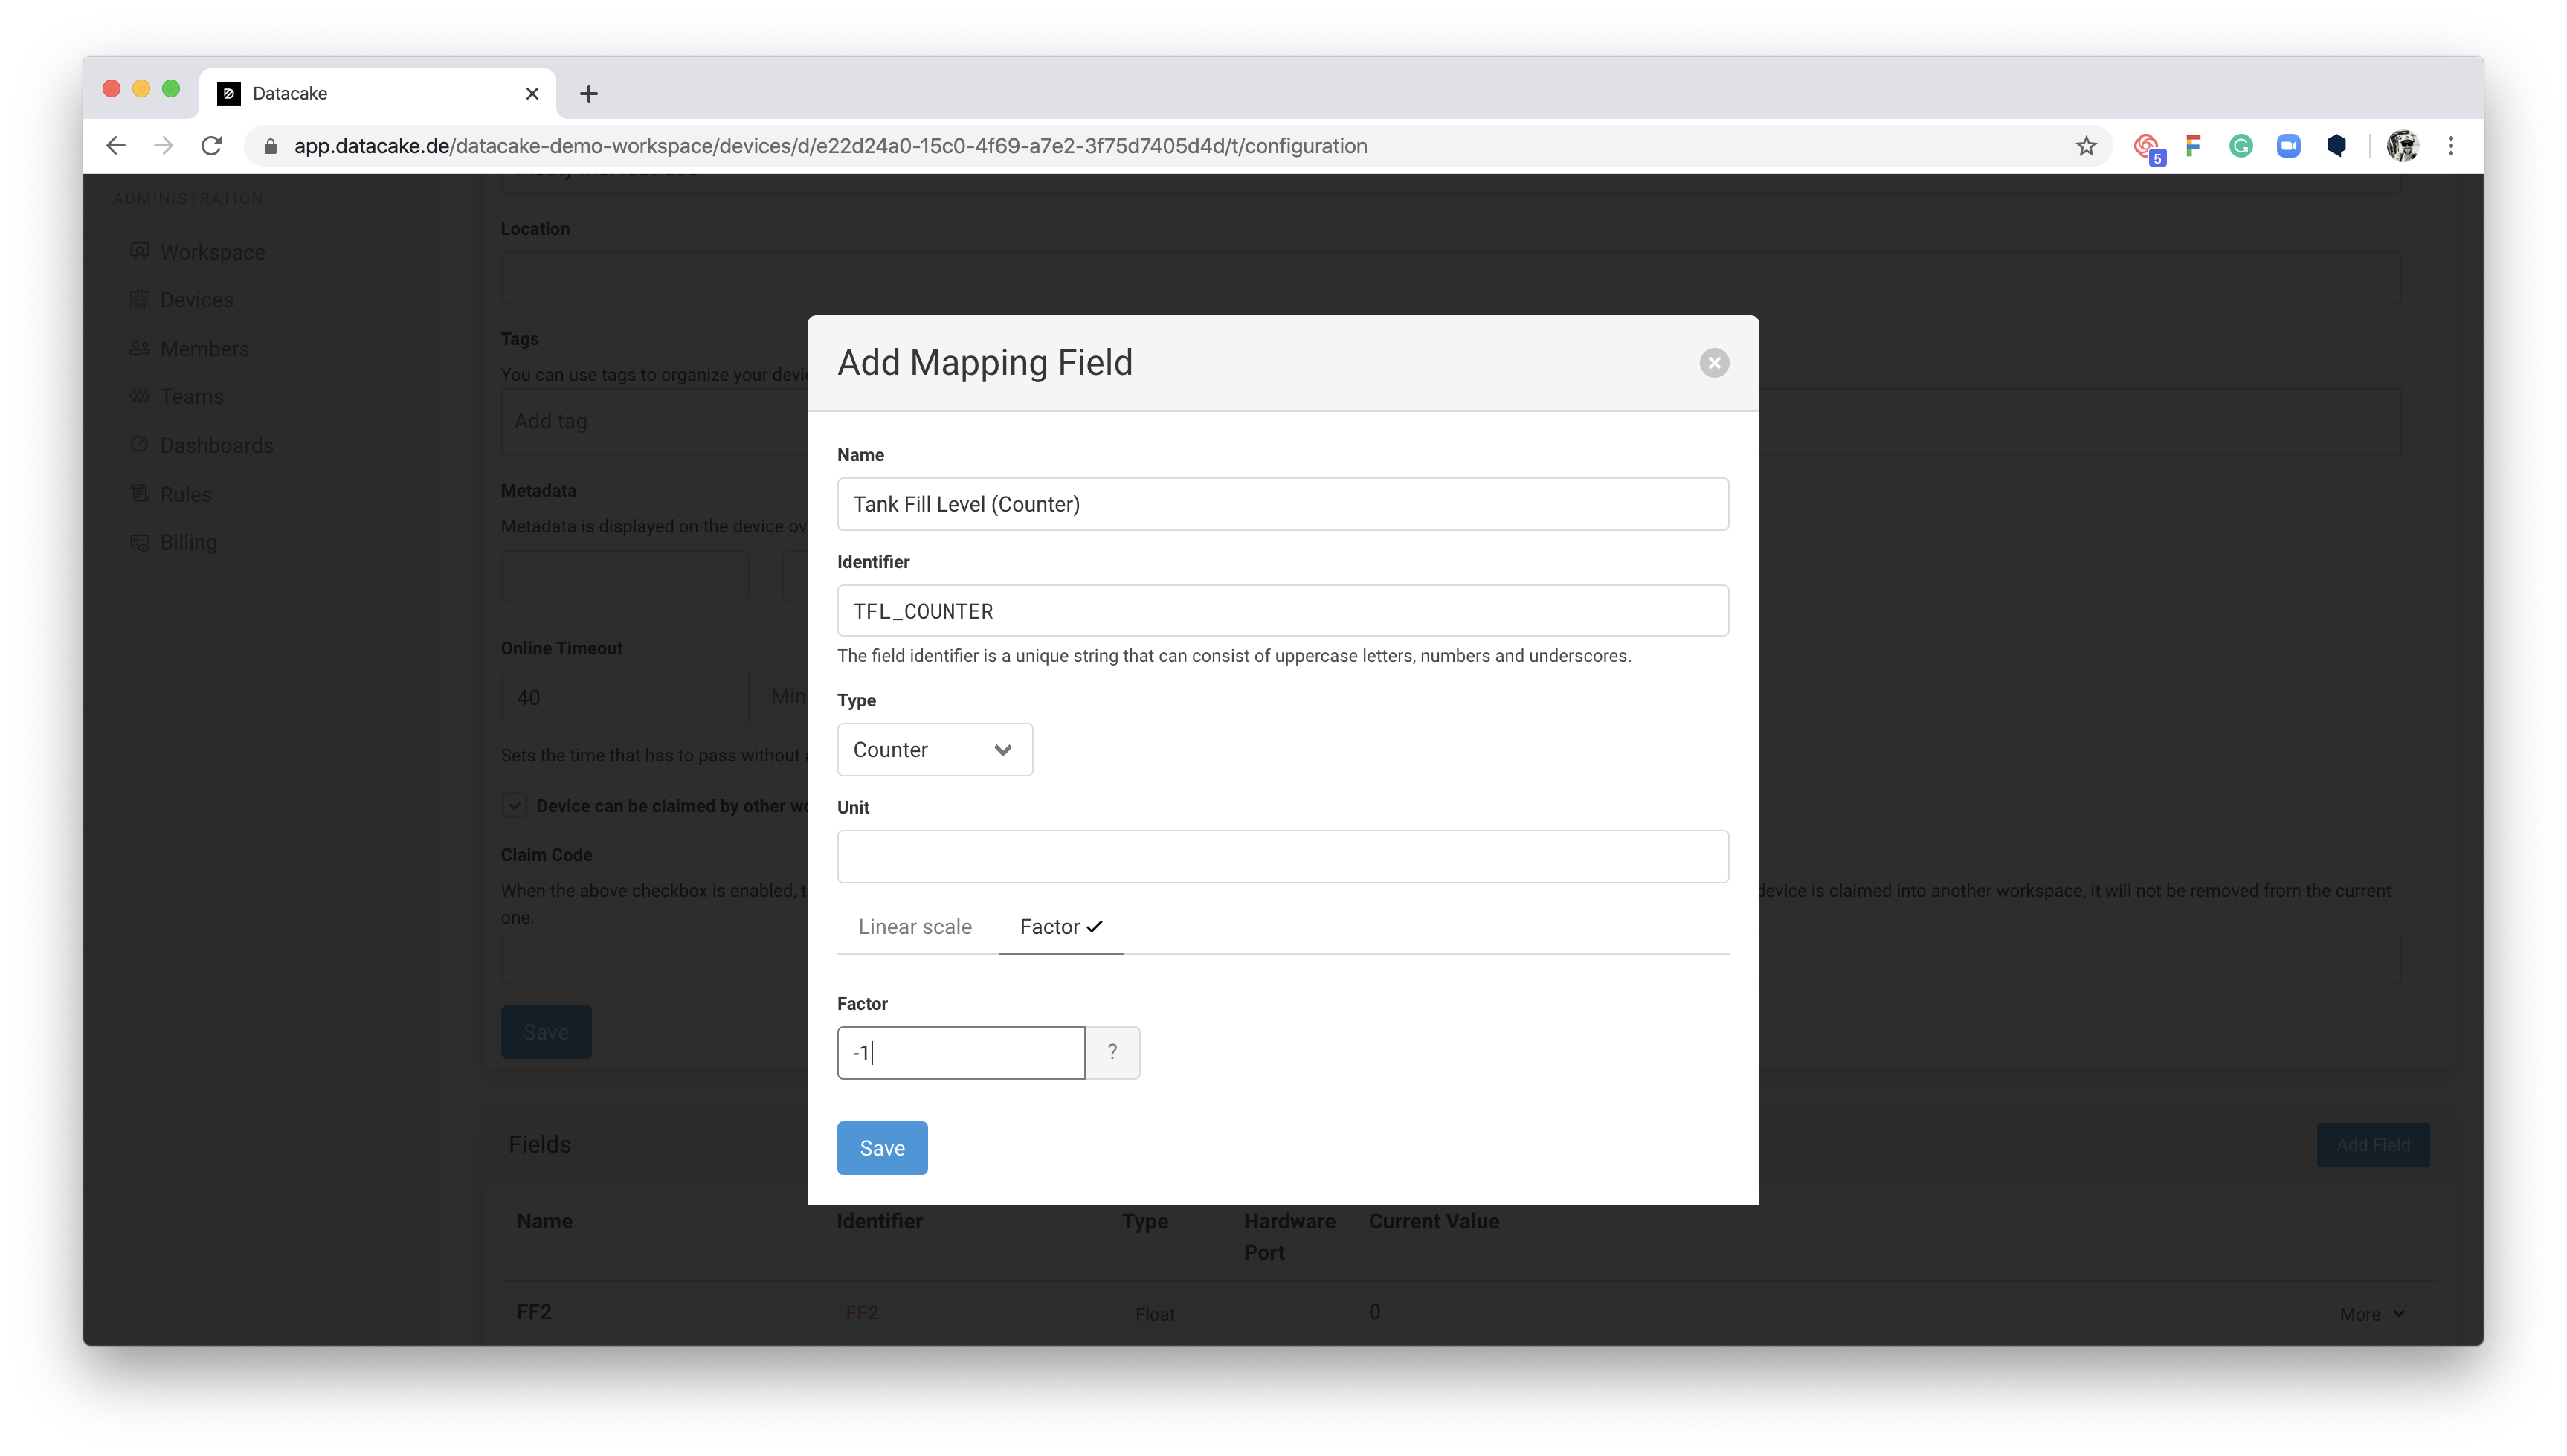
Task: Click the question mark help next to Factor
Action: click(x=1112, y=1052)
